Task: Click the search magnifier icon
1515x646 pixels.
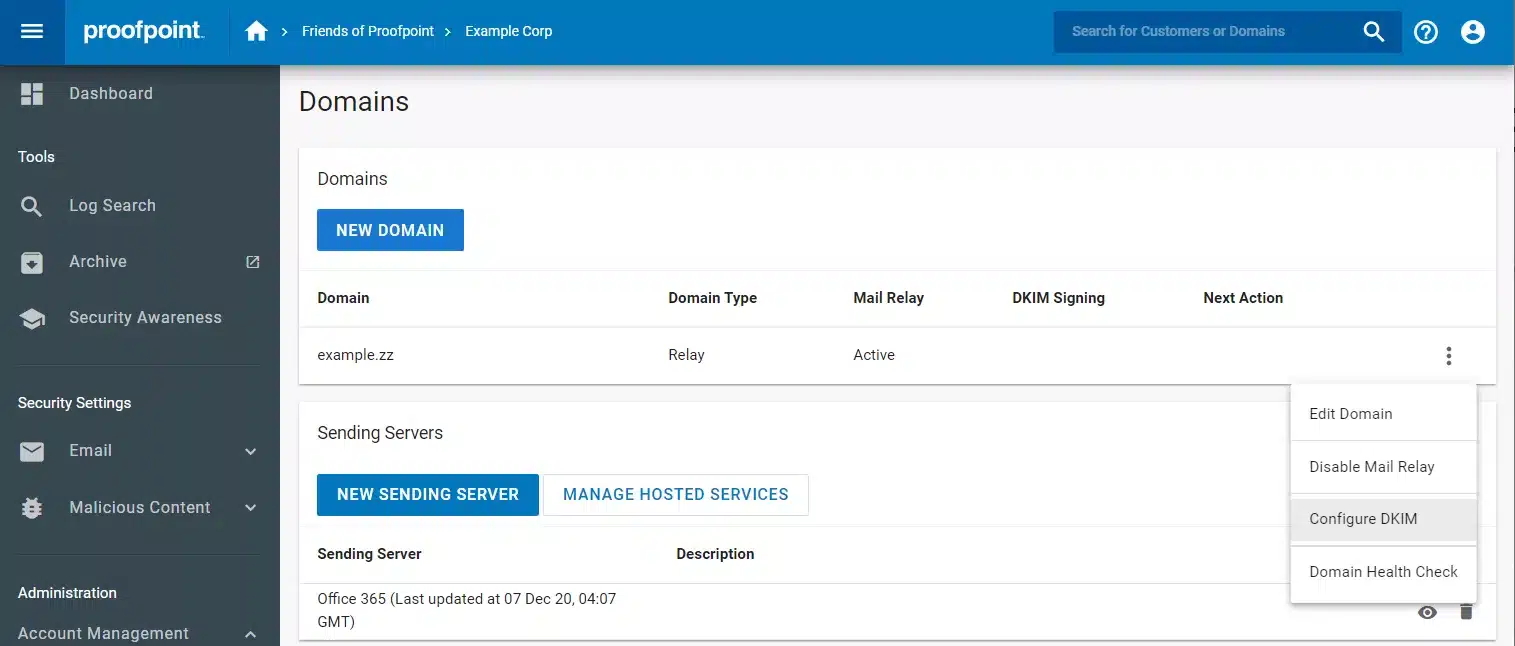Action: point(1374,32)
